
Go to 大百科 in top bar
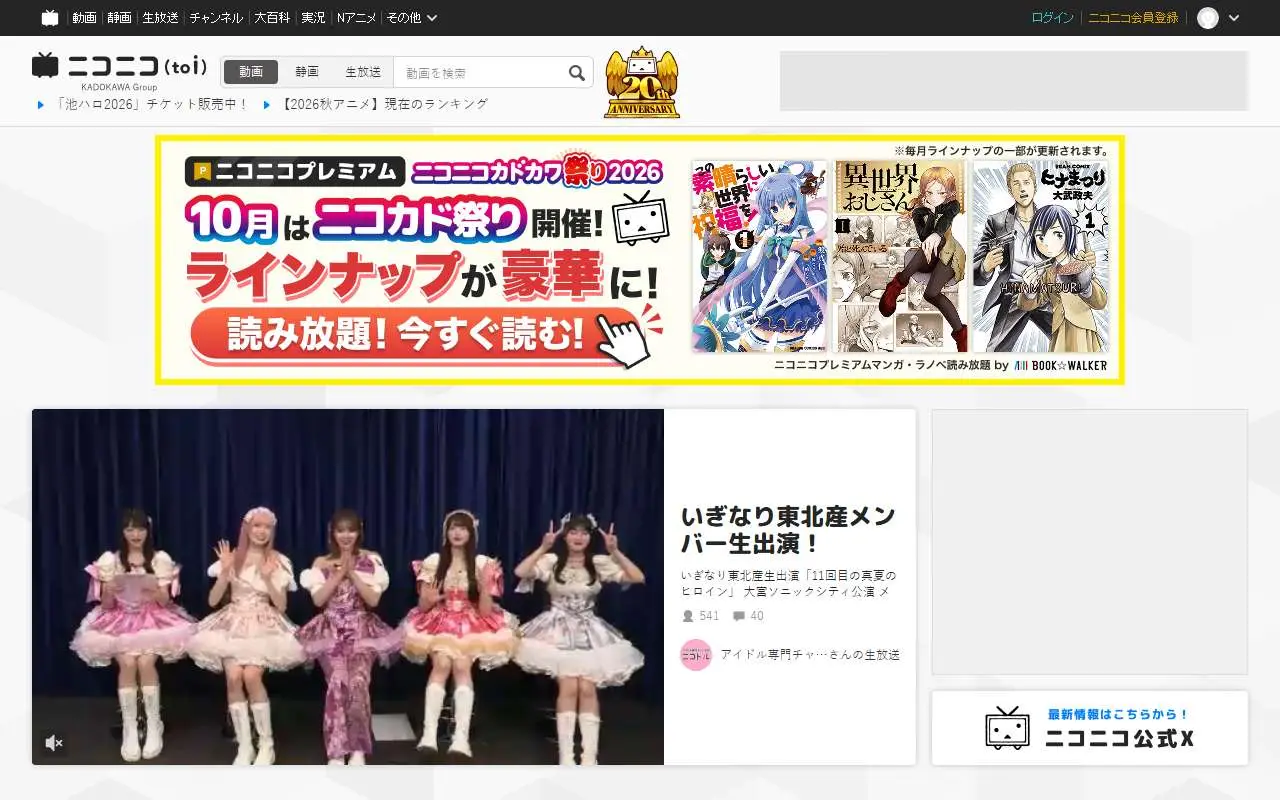coord(272,18)
